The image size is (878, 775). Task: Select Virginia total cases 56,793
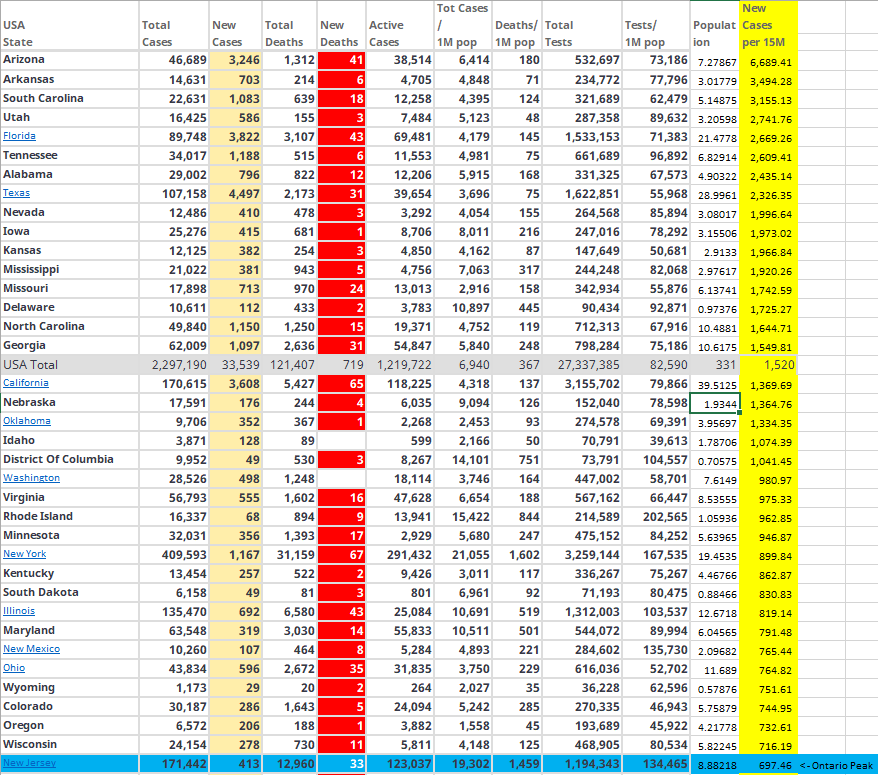point(174,498)
